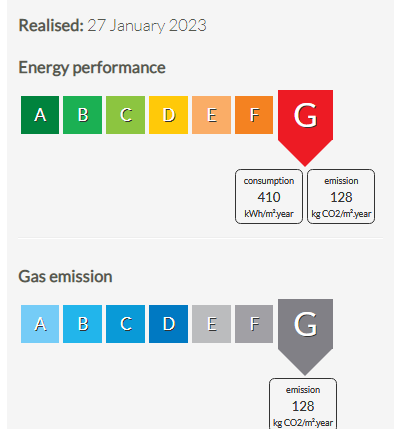Open the consumption 410 kWh info box

click(x=269, y=196)
